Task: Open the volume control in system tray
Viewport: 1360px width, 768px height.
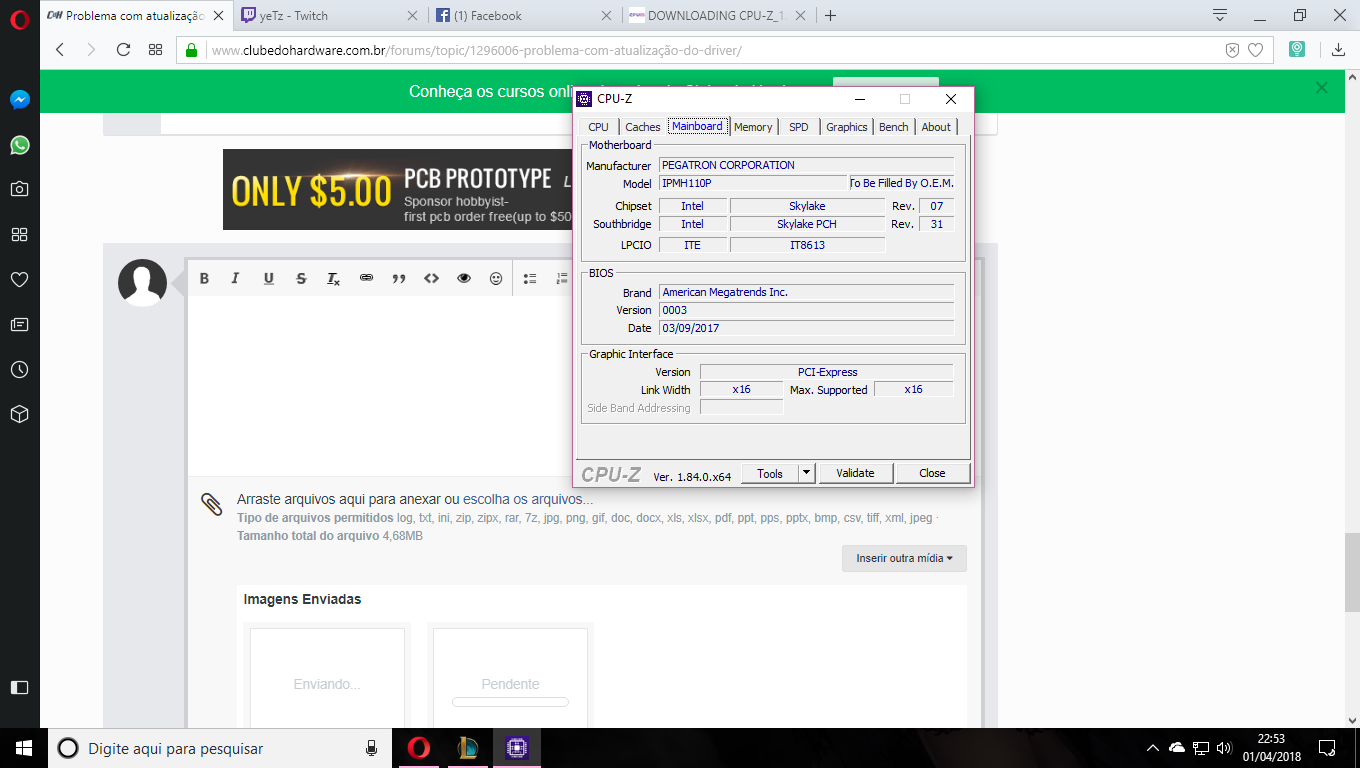Action: point(1224,748)
